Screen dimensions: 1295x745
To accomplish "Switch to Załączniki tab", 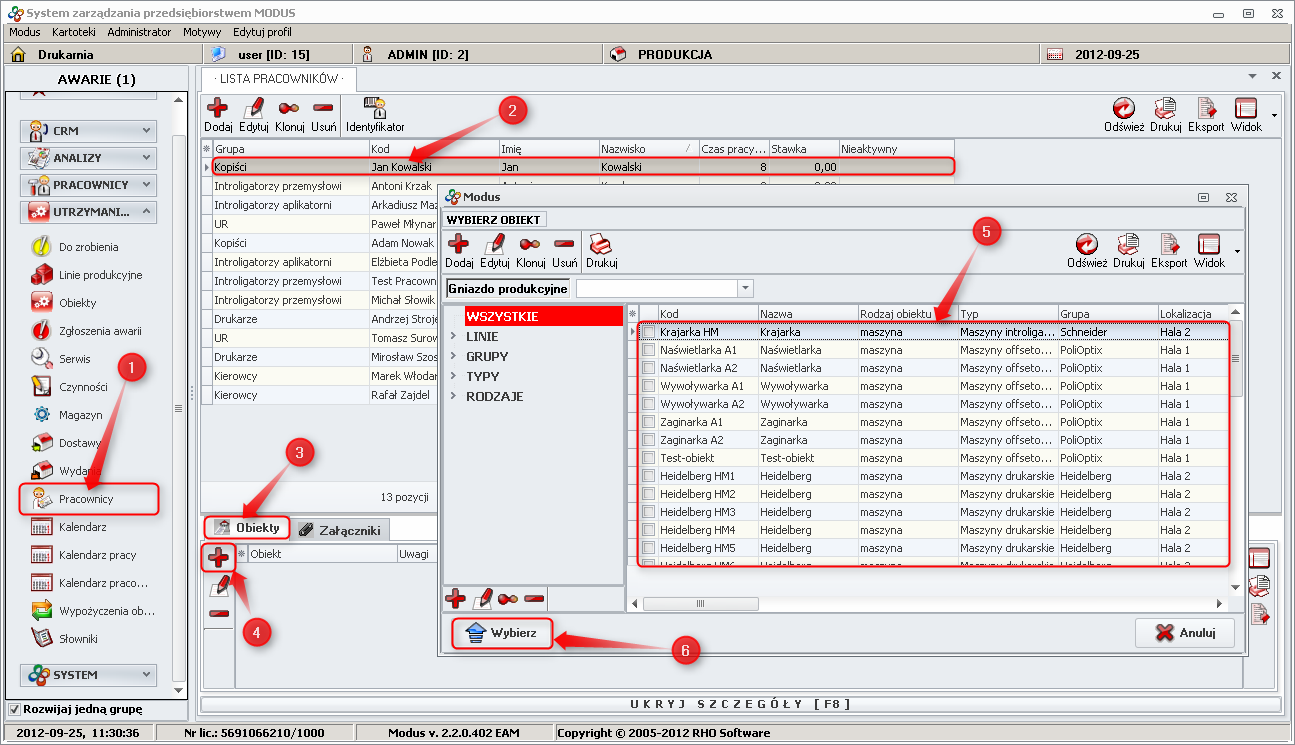I will (340, 530).
